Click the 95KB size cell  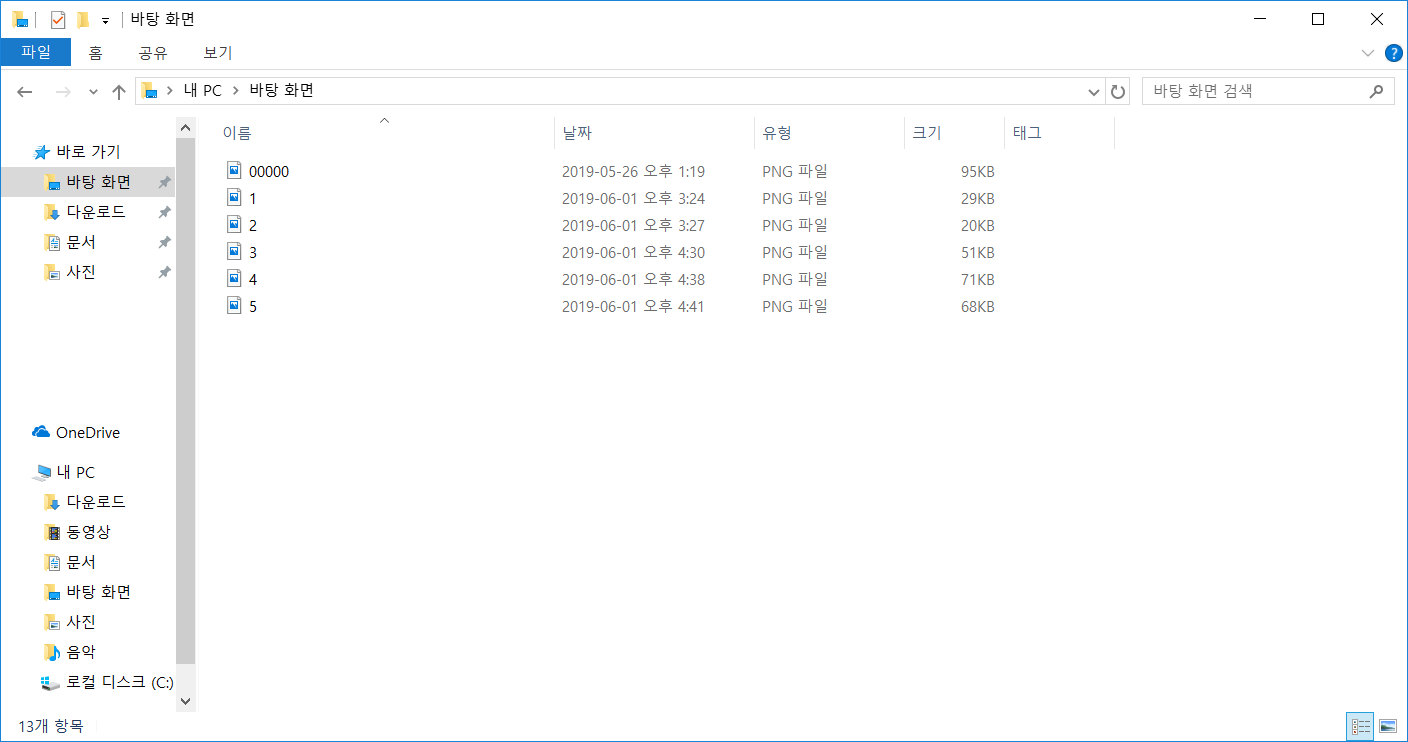pyautogui.click(x=977, y=172)
